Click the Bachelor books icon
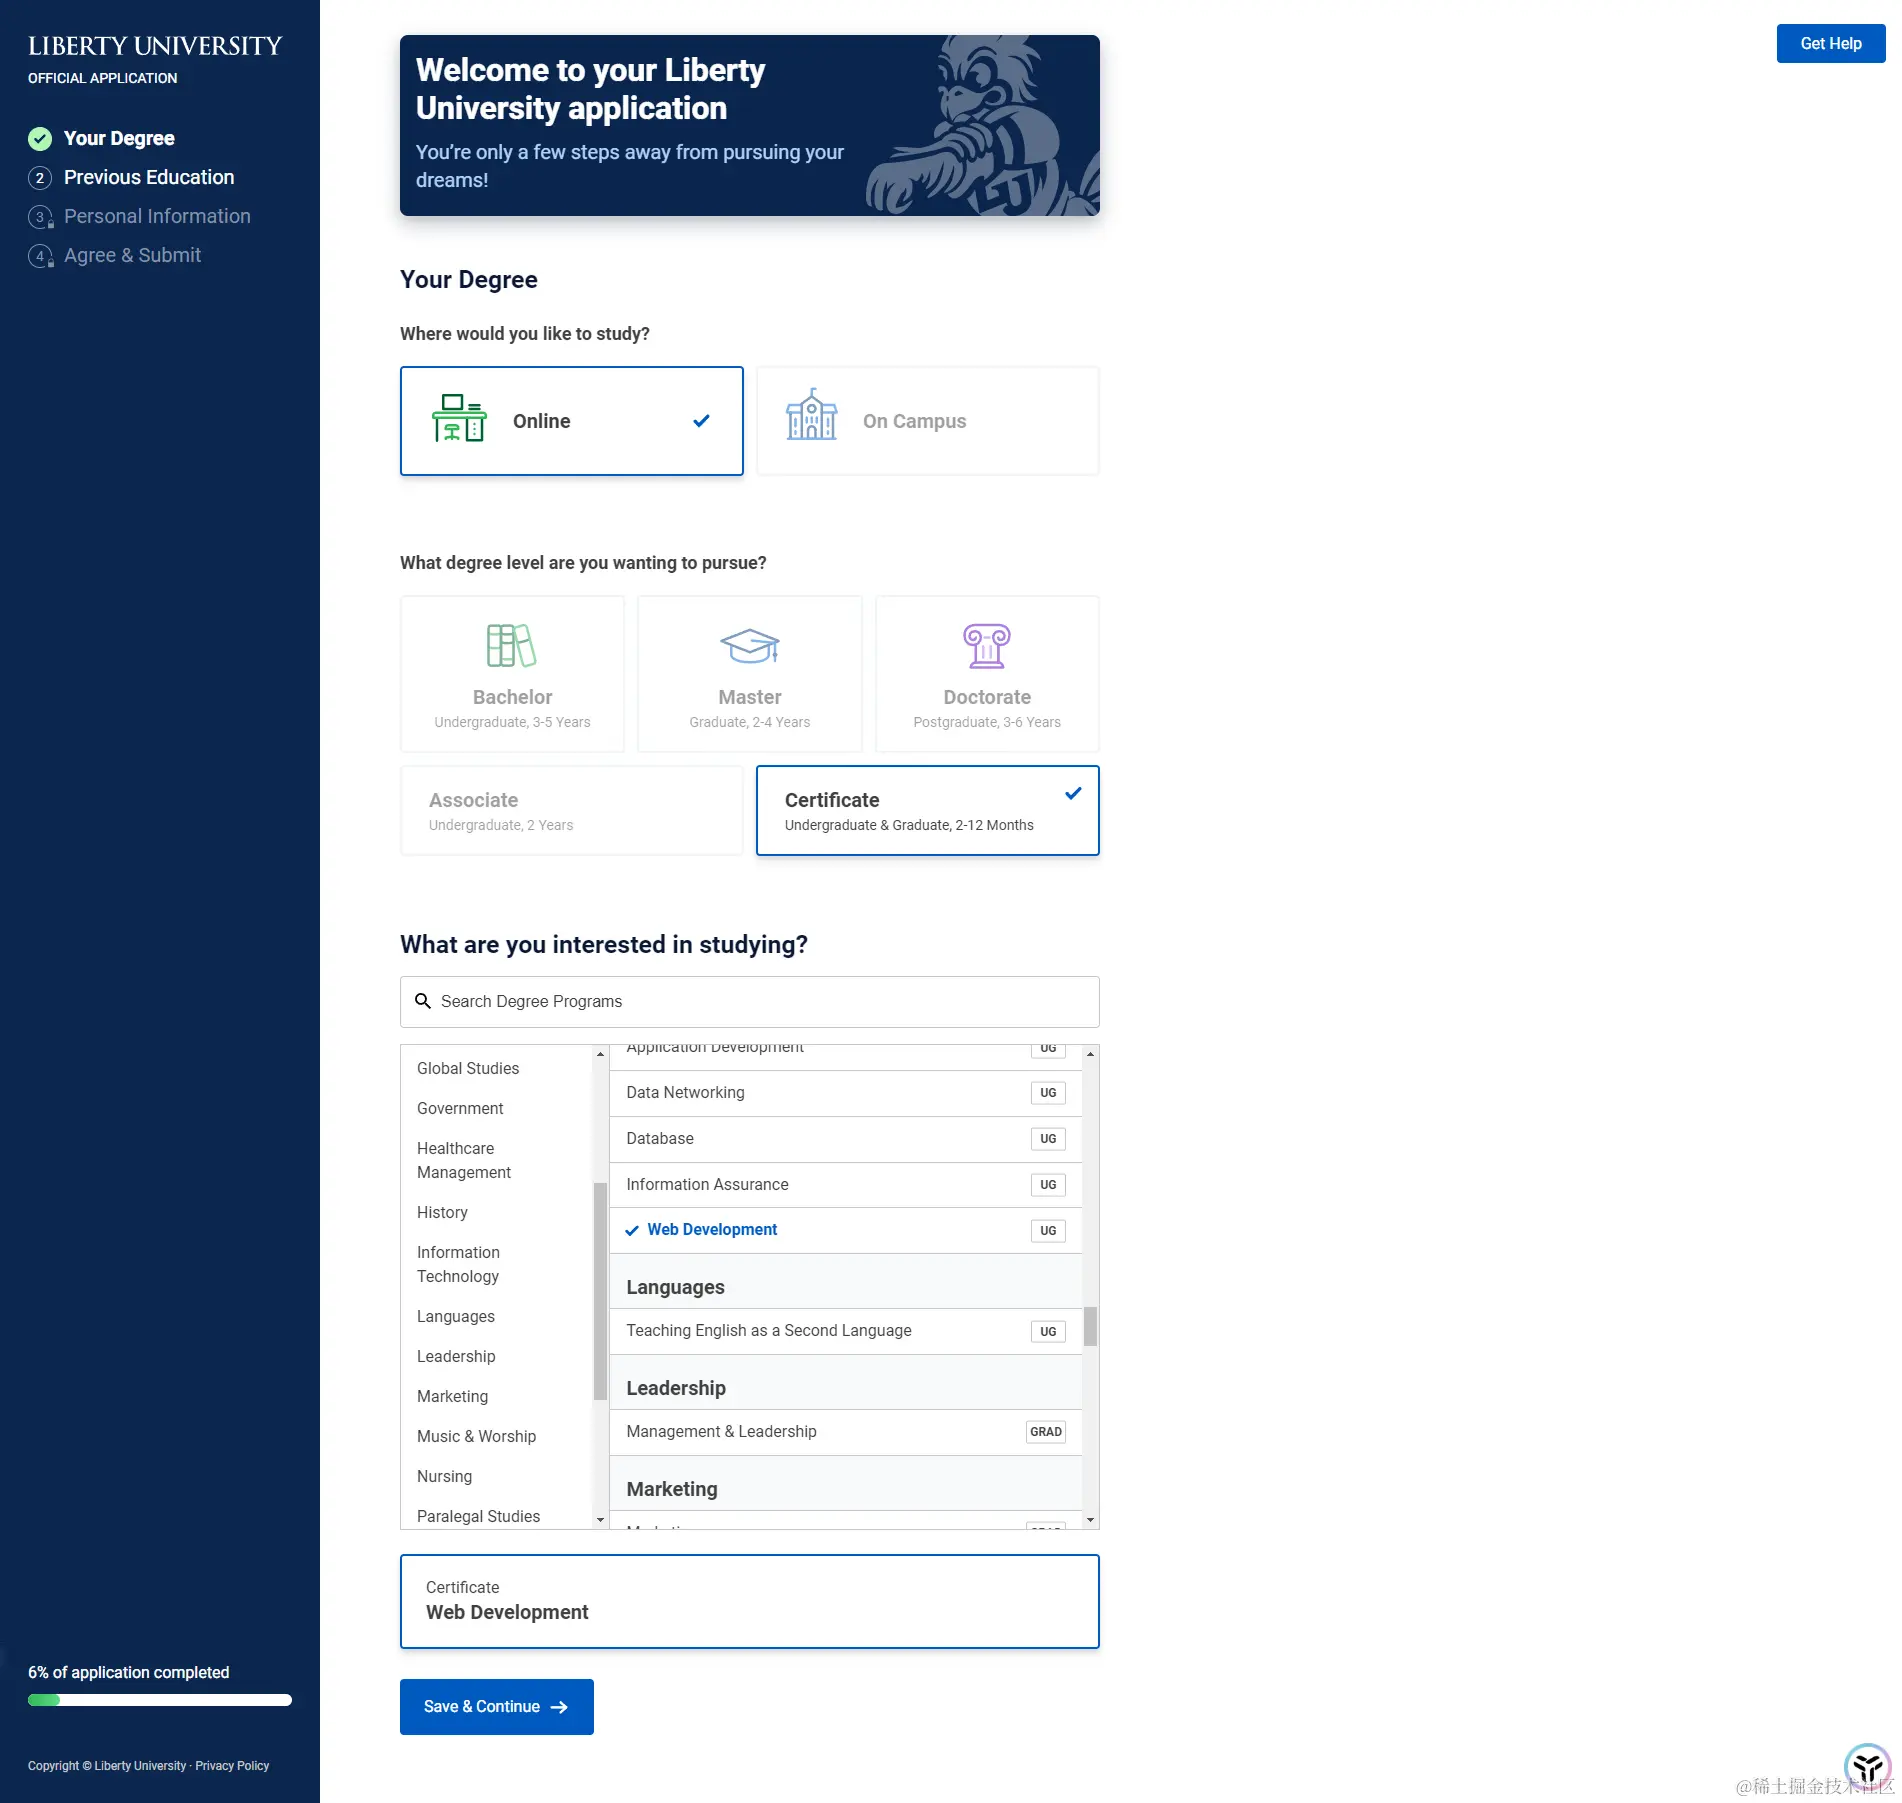The image size is (1902, 1803). click(511, 645)
